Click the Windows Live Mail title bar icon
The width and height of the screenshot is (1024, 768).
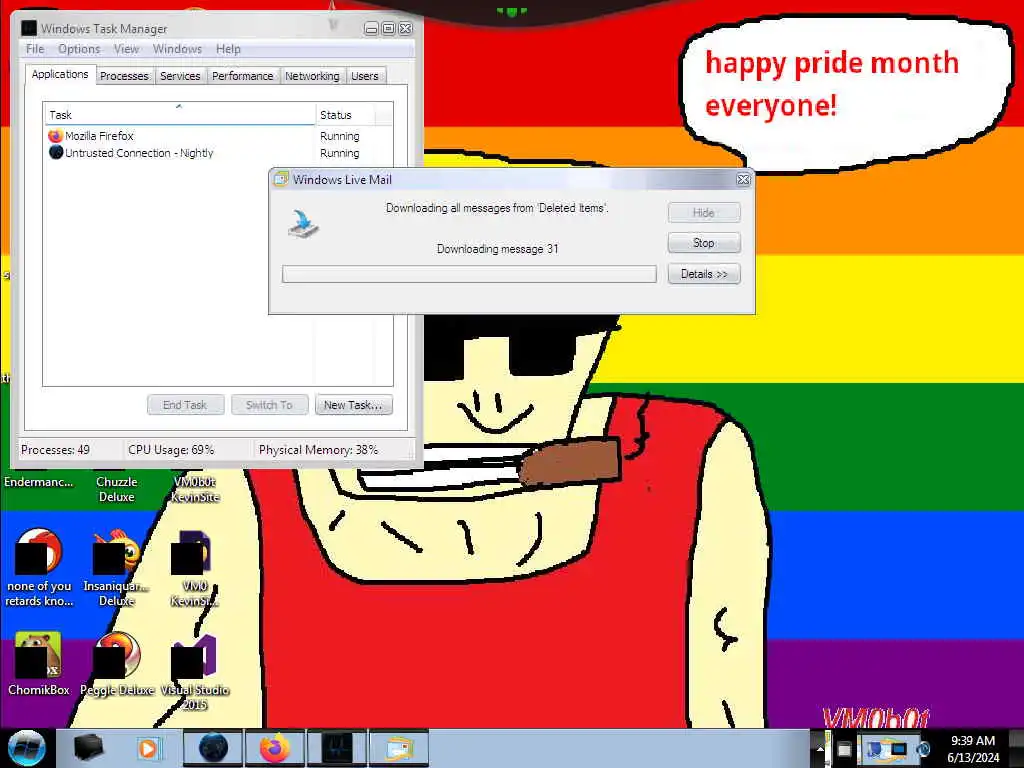[x=281, y=179]
